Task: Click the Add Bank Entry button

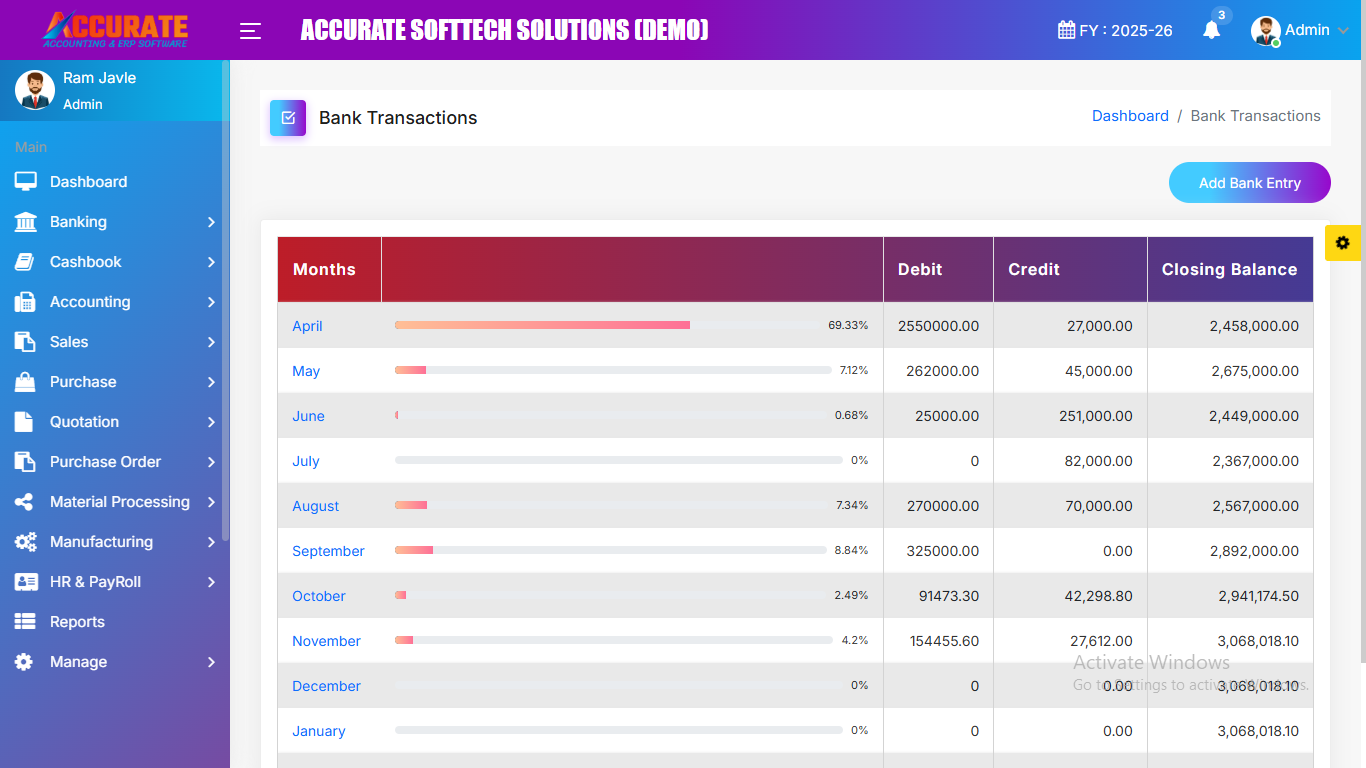Action: tap(1249, 183)
